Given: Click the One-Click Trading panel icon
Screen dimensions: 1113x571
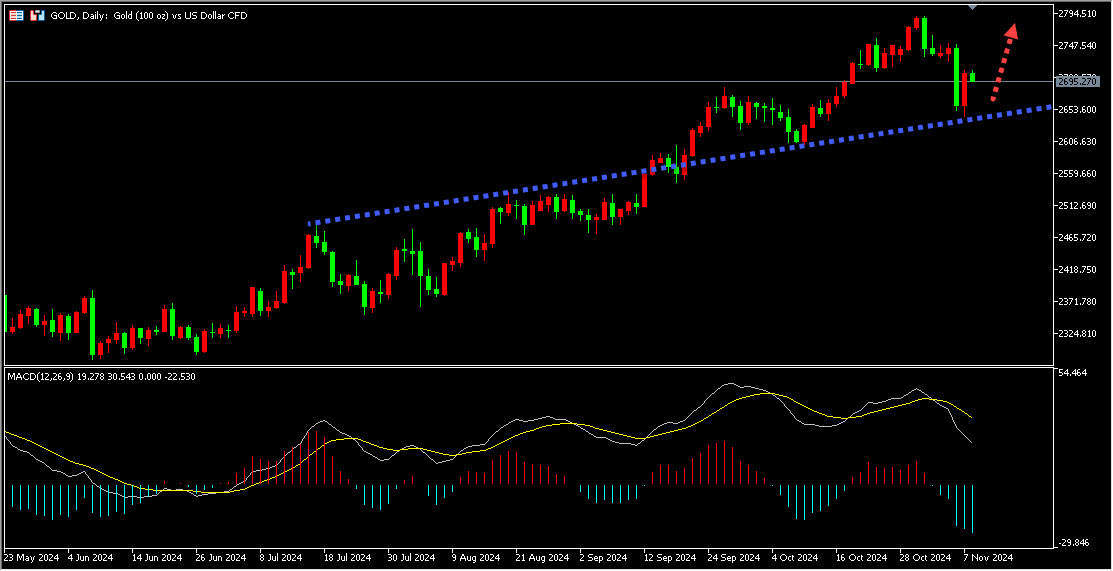Looking at the screenshot, I should tap(37, 16).
